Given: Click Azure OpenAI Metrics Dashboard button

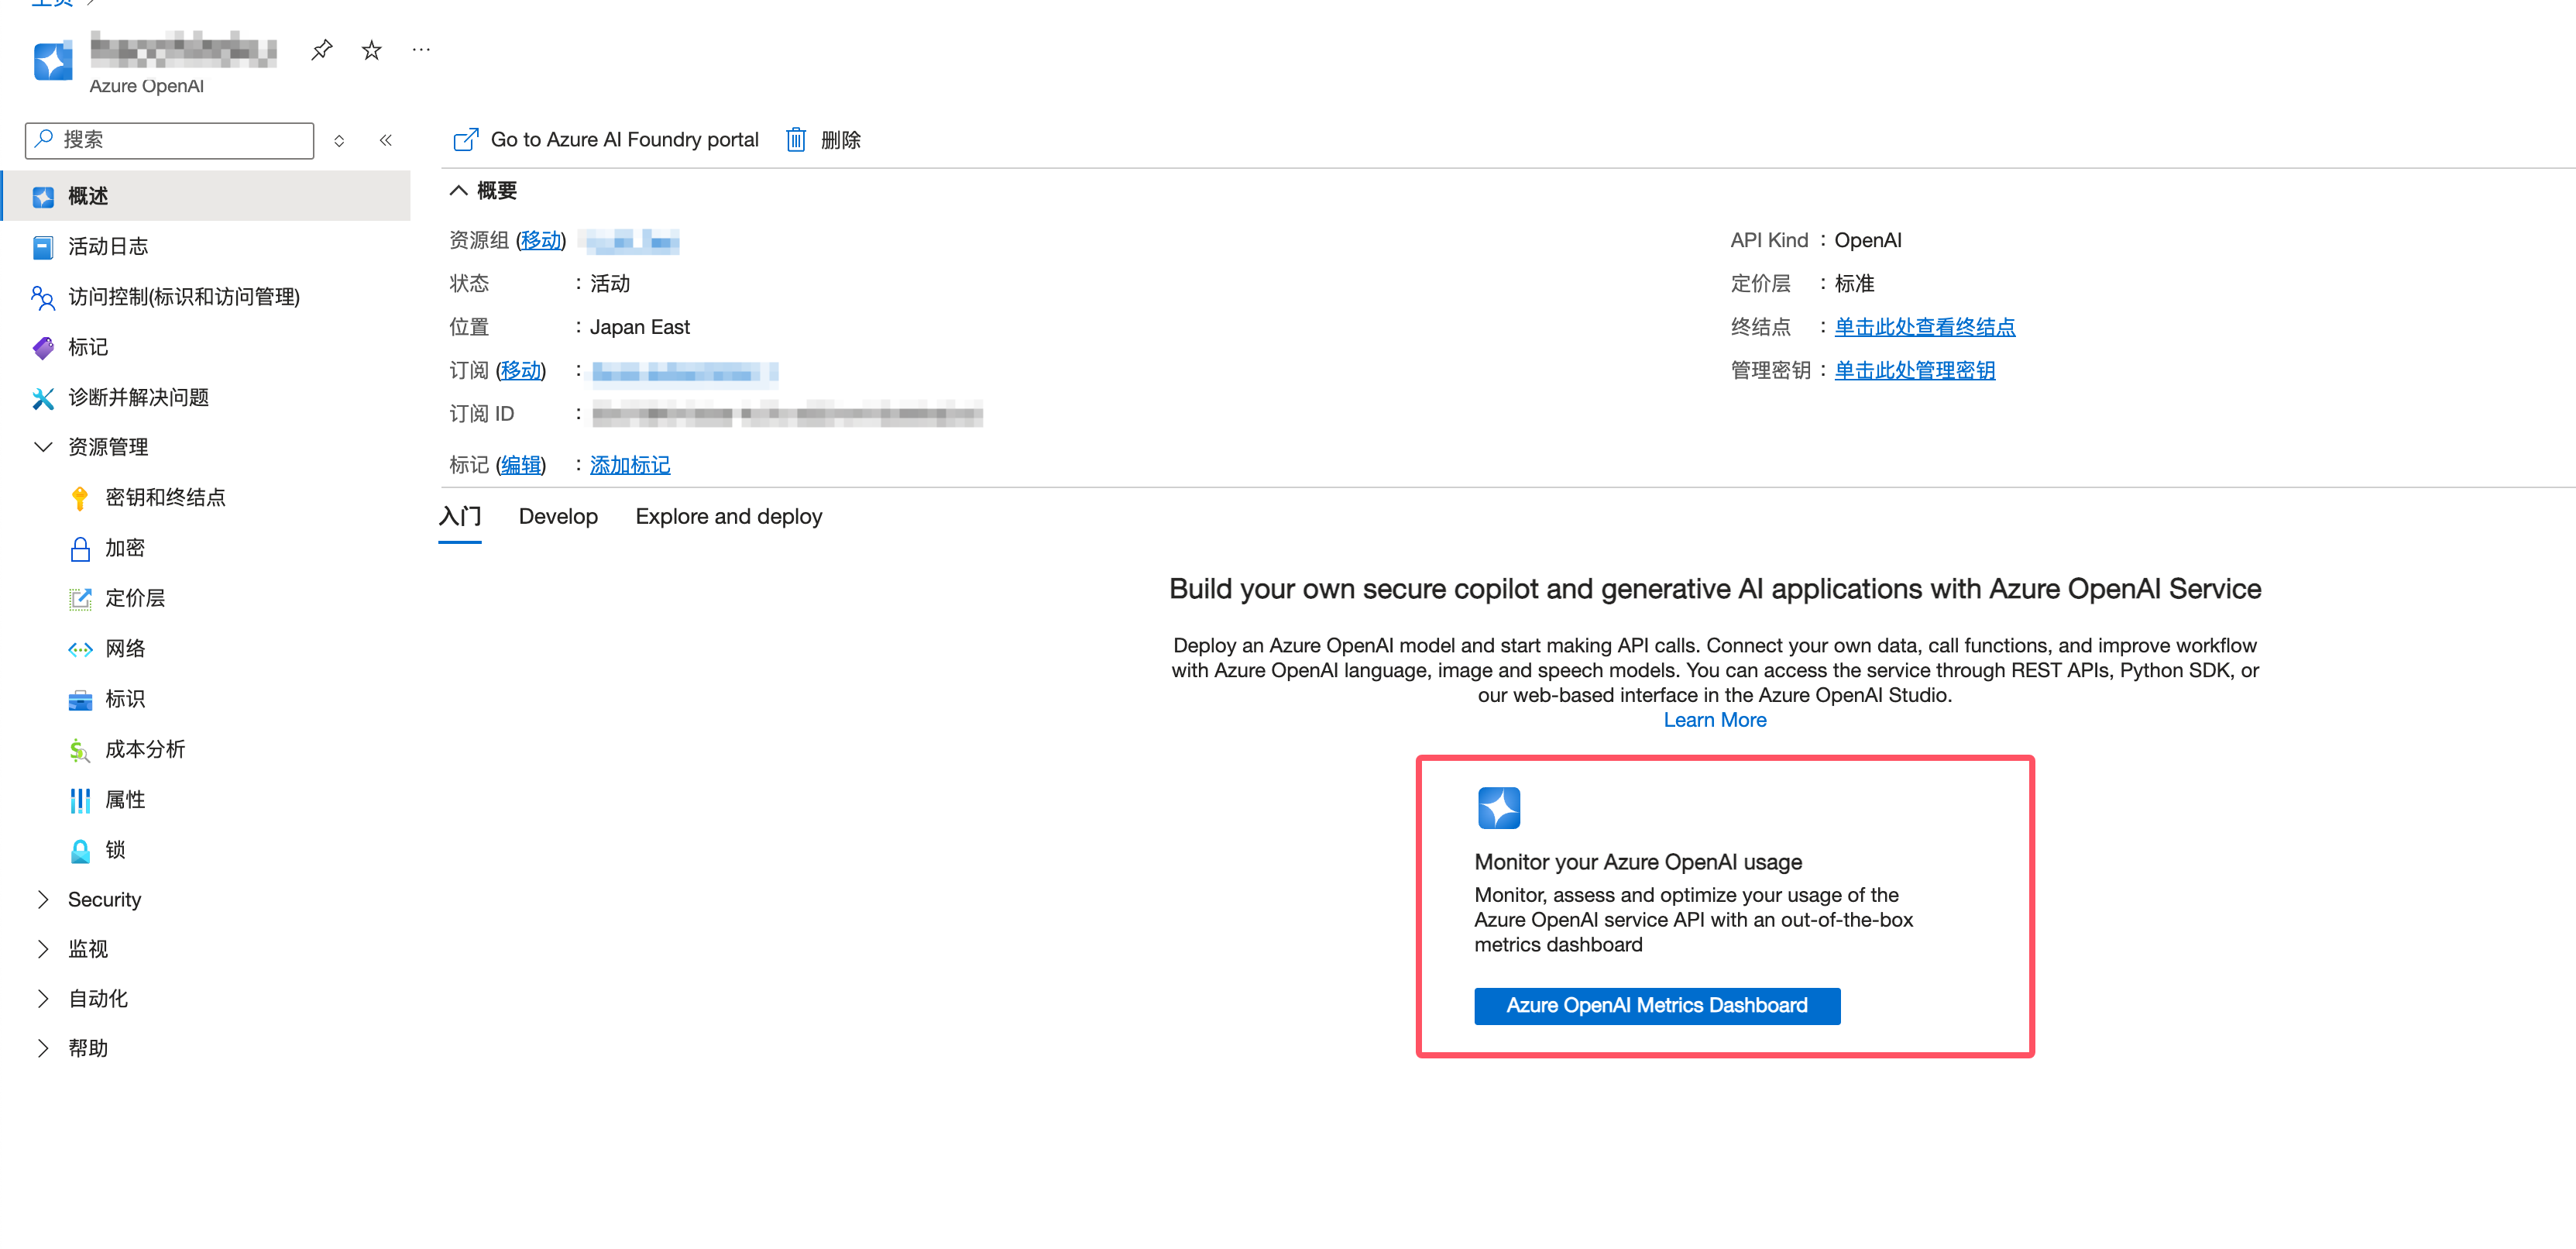Looking at the screenshot, I should tap(1656, 1005).
